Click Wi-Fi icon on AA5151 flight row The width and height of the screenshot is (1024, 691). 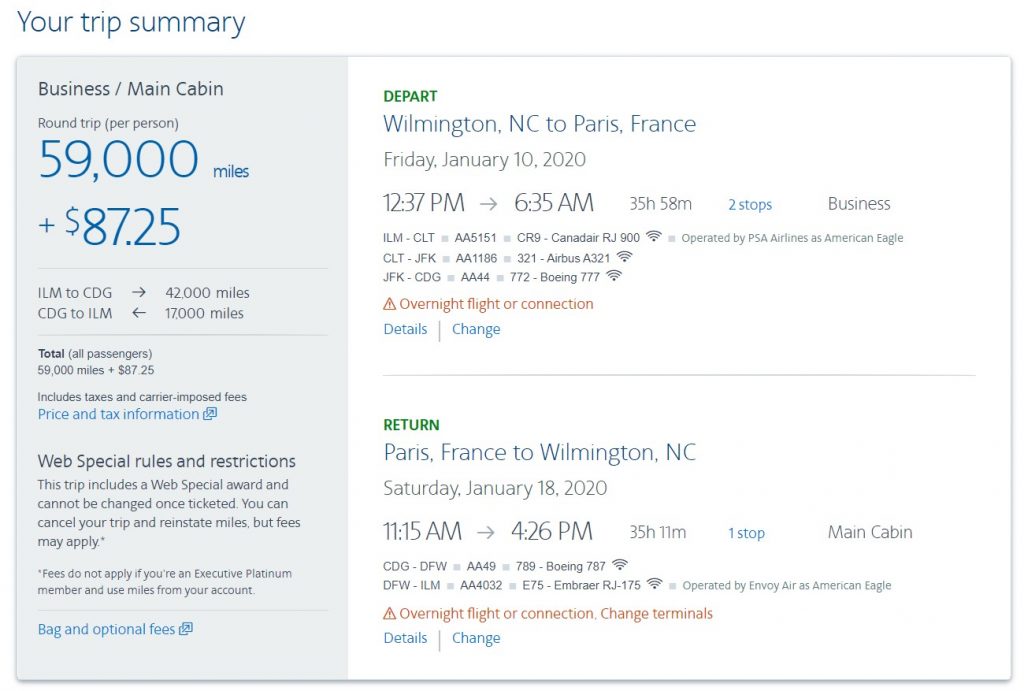point(654,237)
